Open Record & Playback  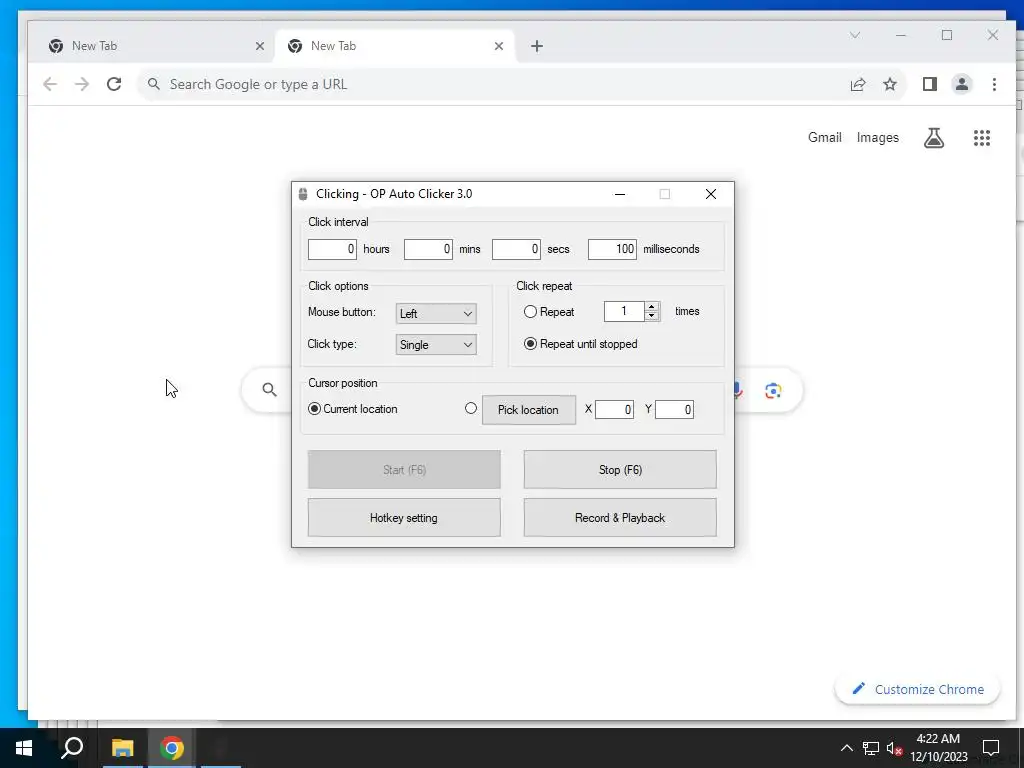pyautogui.click(x=620, y=518)
